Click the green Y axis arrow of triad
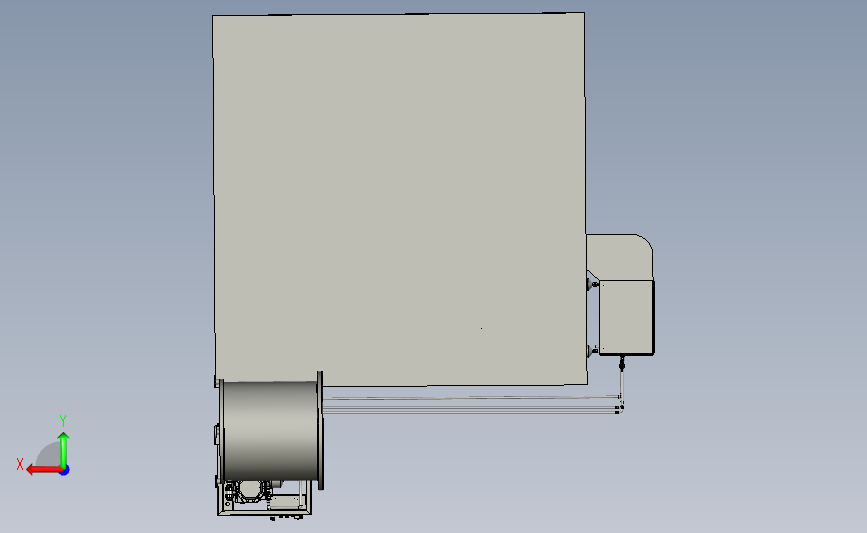Viewport: 867px width, 533px height. [64, 450]
